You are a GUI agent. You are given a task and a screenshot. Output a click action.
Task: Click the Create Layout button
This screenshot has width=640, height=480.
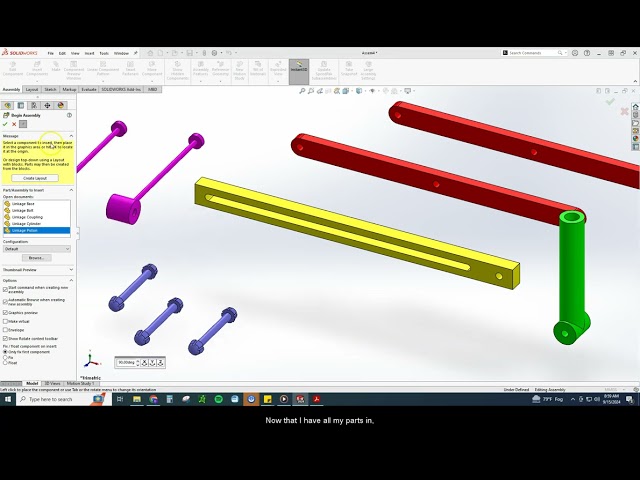coord(35,178)
